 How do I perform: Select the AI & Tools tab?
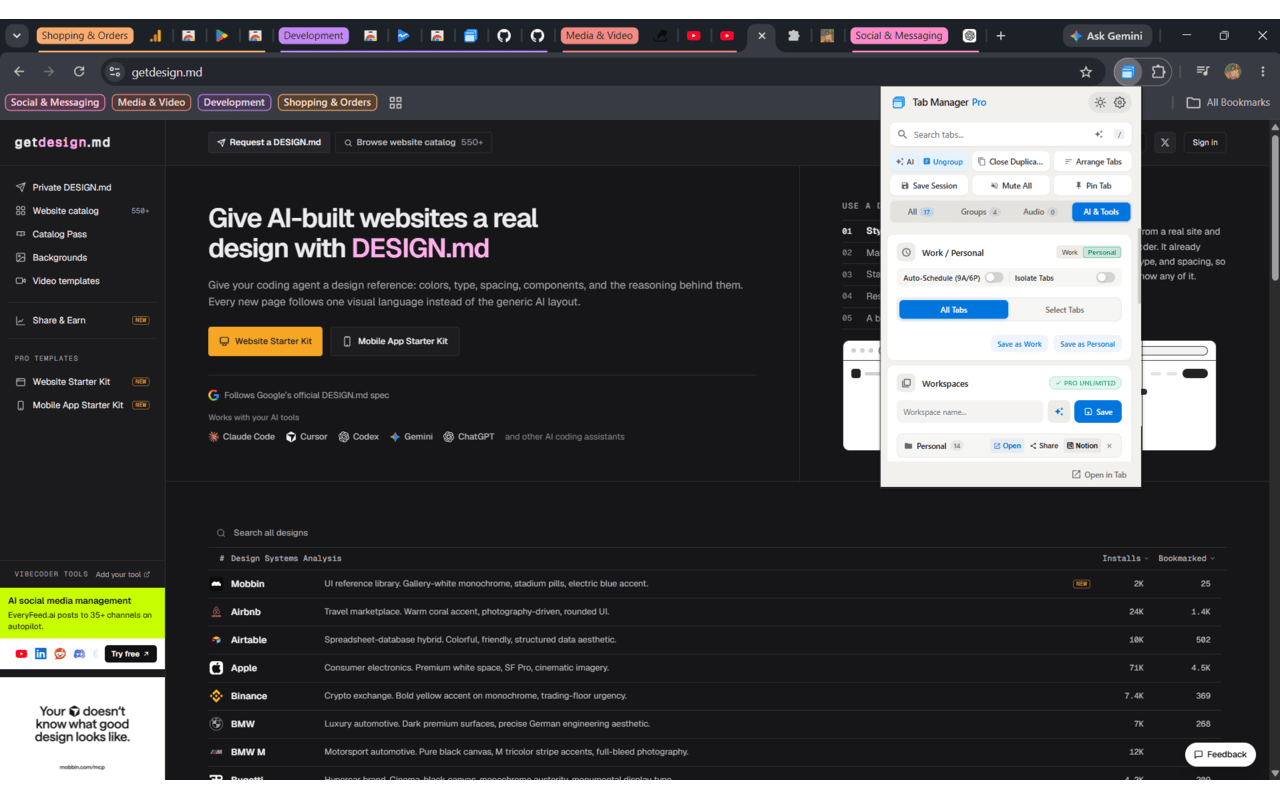[x=1101, y=212]
